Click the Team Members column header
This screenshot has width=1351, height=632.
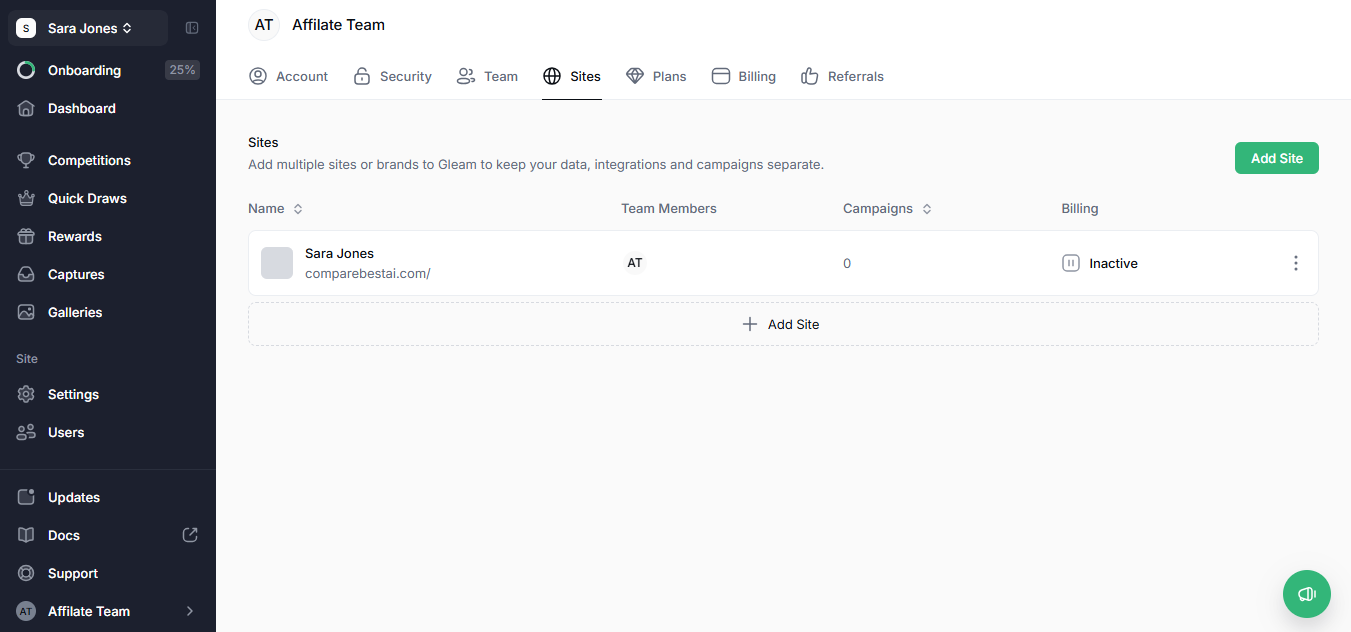[x=669, y=209]
